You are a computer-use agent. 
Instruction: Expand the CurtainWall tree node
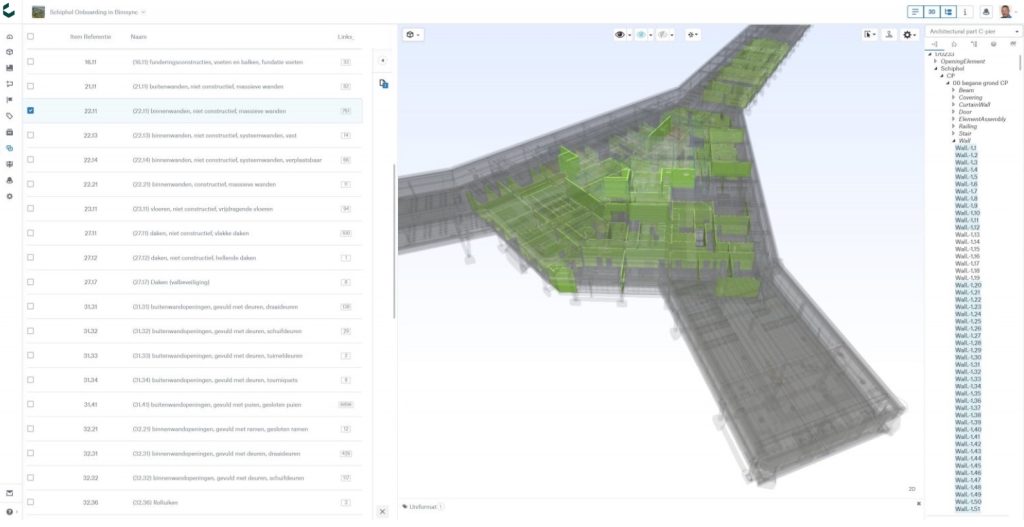tap(953, 104)
